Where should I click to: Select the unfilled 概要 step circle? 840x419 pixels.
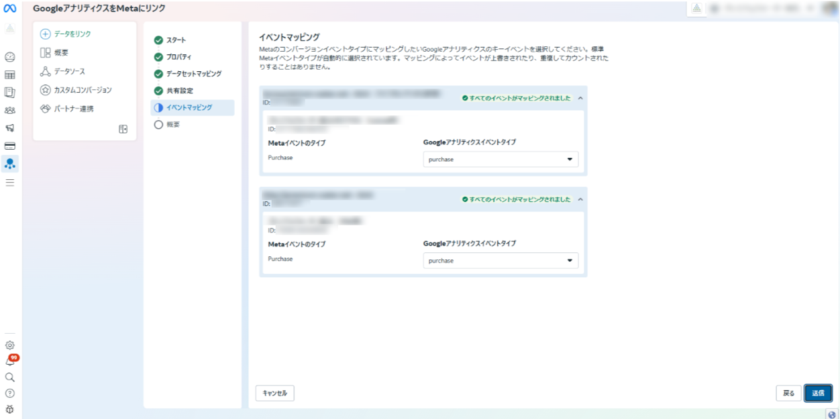(158, 125)
